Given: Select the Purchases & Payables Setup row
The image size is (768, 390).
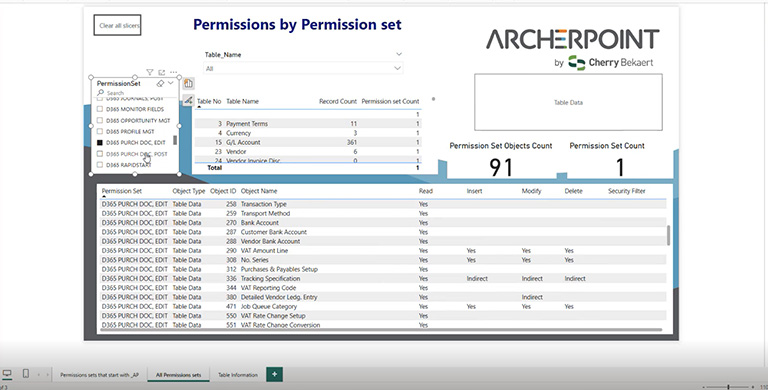Looking at the screenshot, I should [384, 269].
